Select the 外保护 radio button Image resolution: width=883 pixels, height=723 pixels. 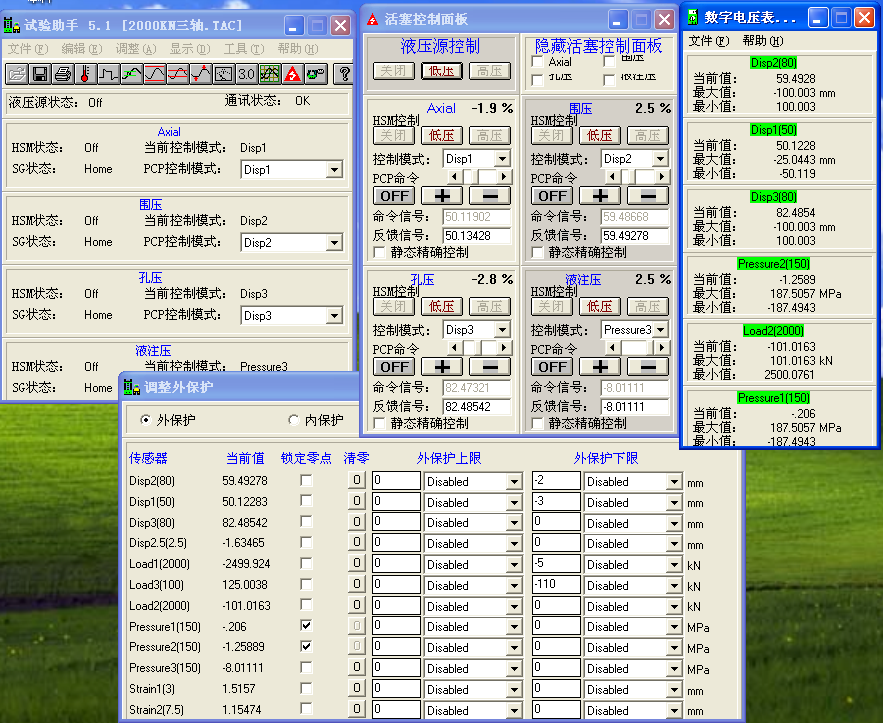pos(146,420)
